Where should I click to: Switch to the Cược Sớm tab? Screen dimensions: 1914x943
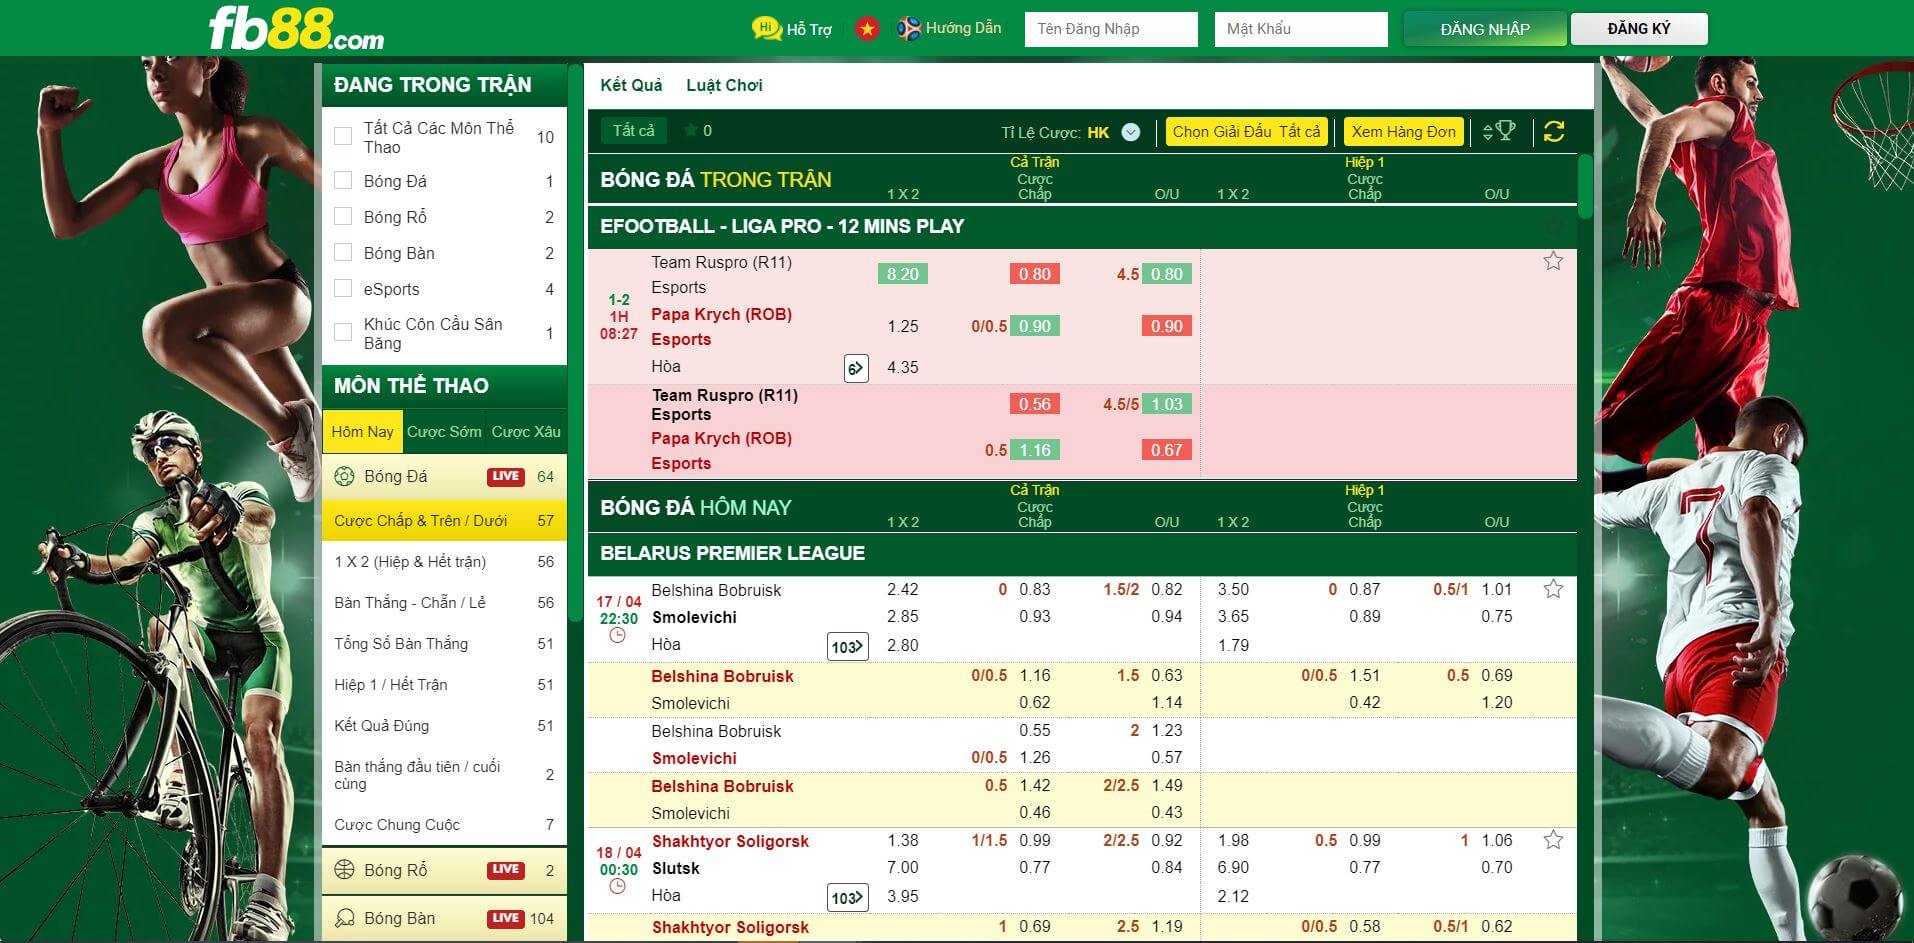[444, 432]
